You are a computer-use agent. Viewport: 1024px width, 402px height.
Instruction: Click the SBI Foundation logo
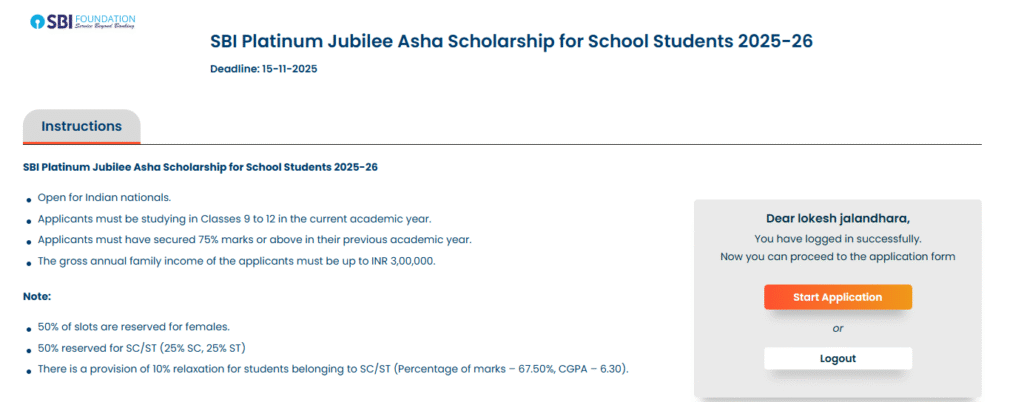coord(83,22)
